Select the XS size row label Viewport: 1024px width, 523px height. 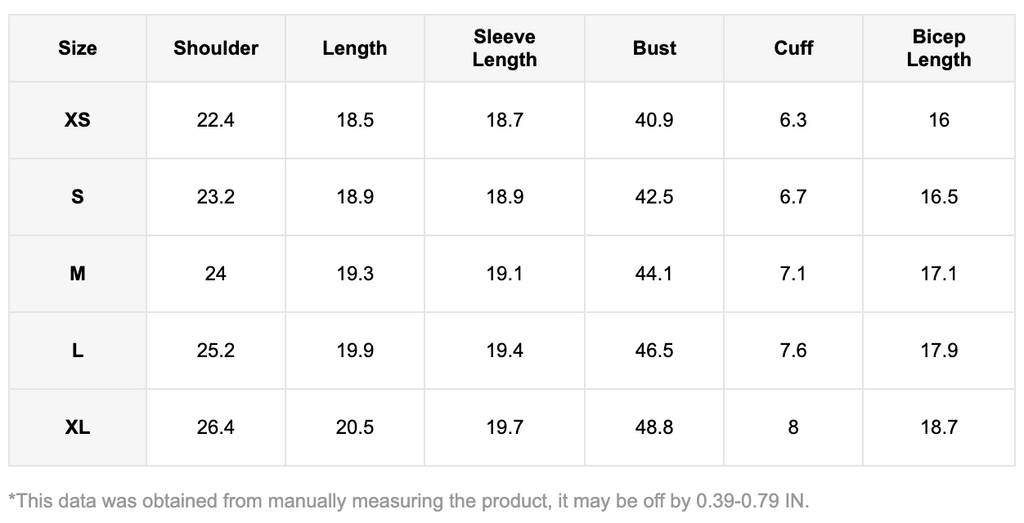coord(77,120)
